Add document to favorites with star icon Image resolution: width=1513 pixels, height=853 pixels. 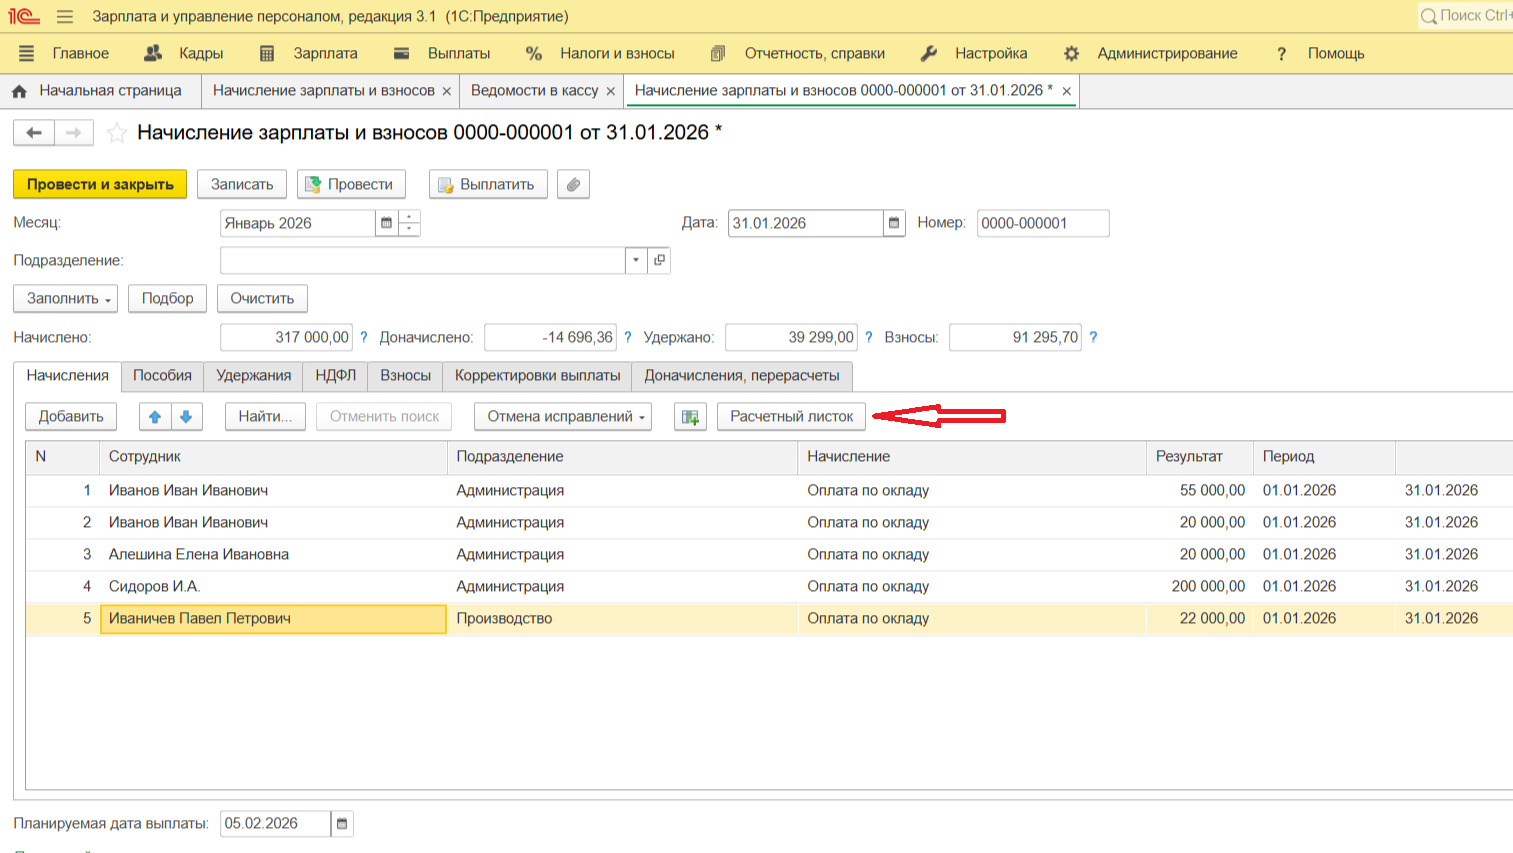click(117, 133)
